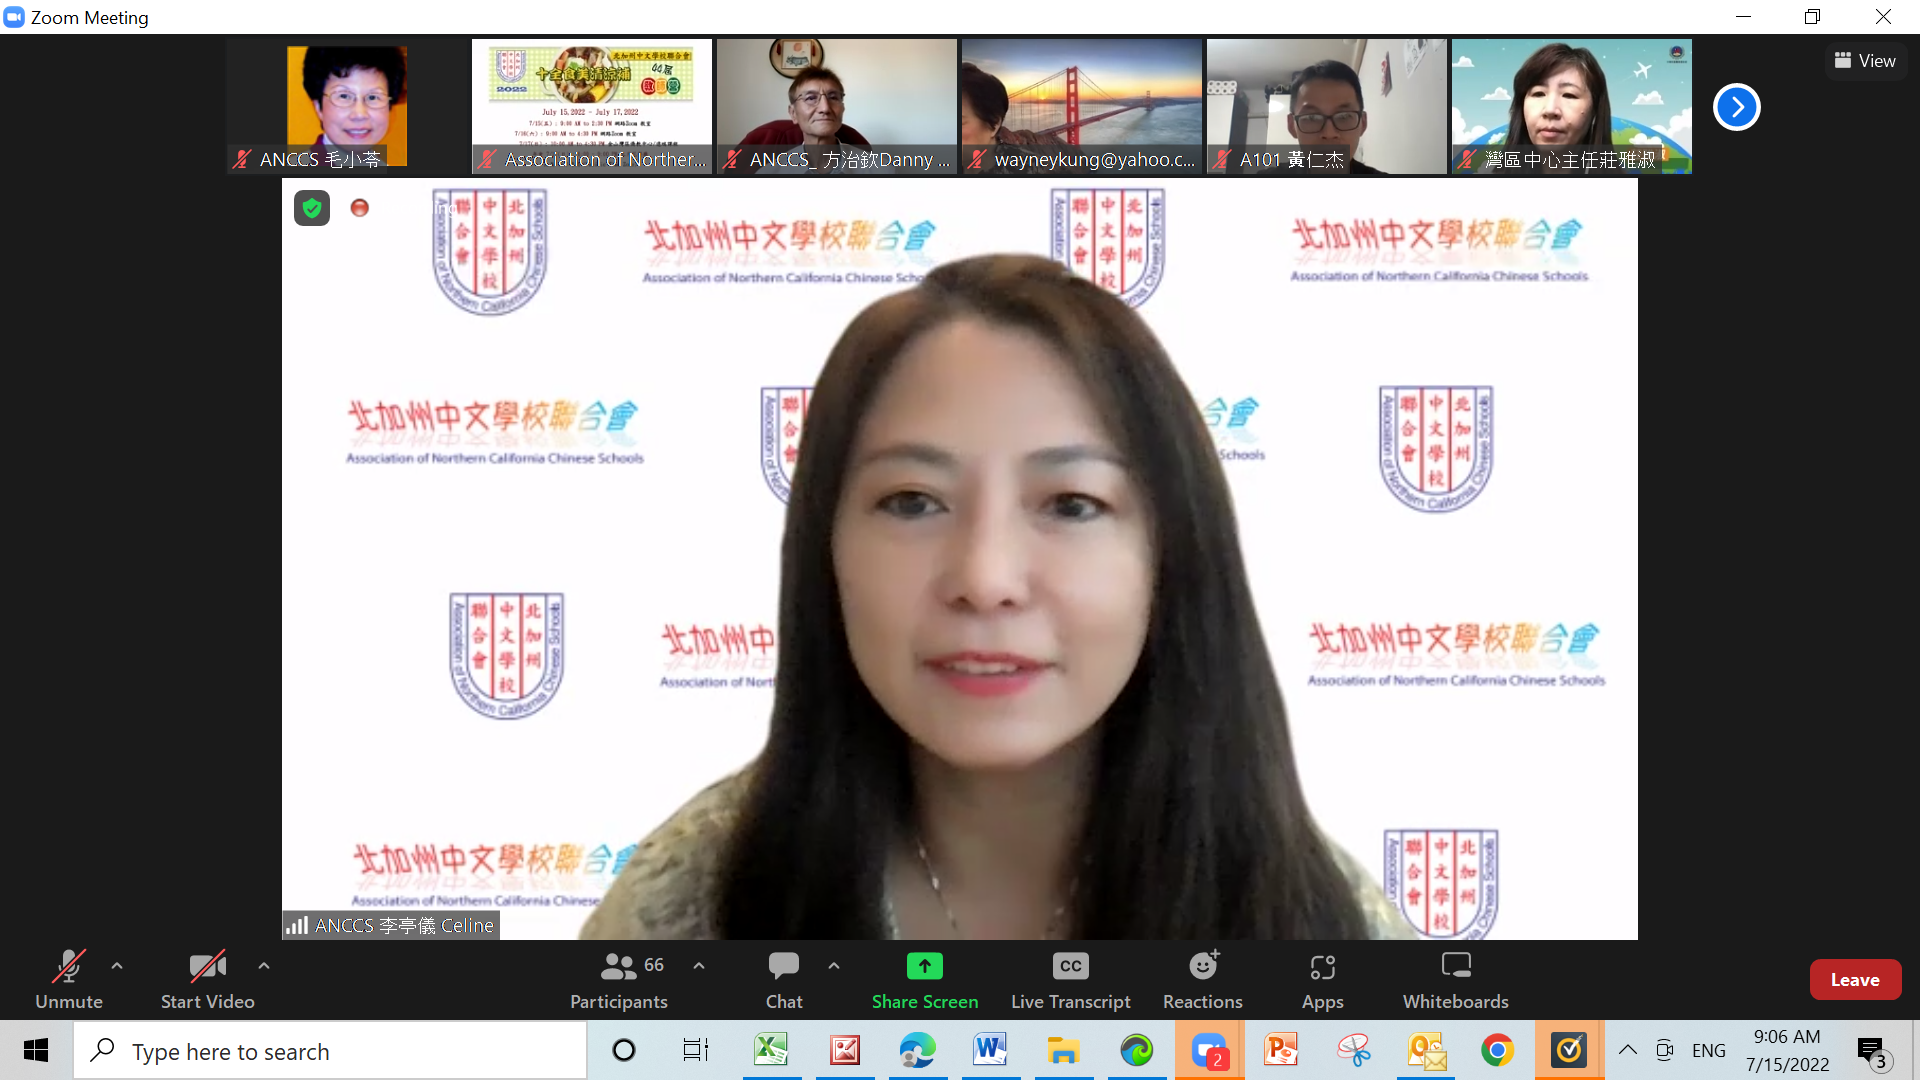Viewport: 1920px width, 1080px height.
Task: Open the Chat panel
Action: 784,980
